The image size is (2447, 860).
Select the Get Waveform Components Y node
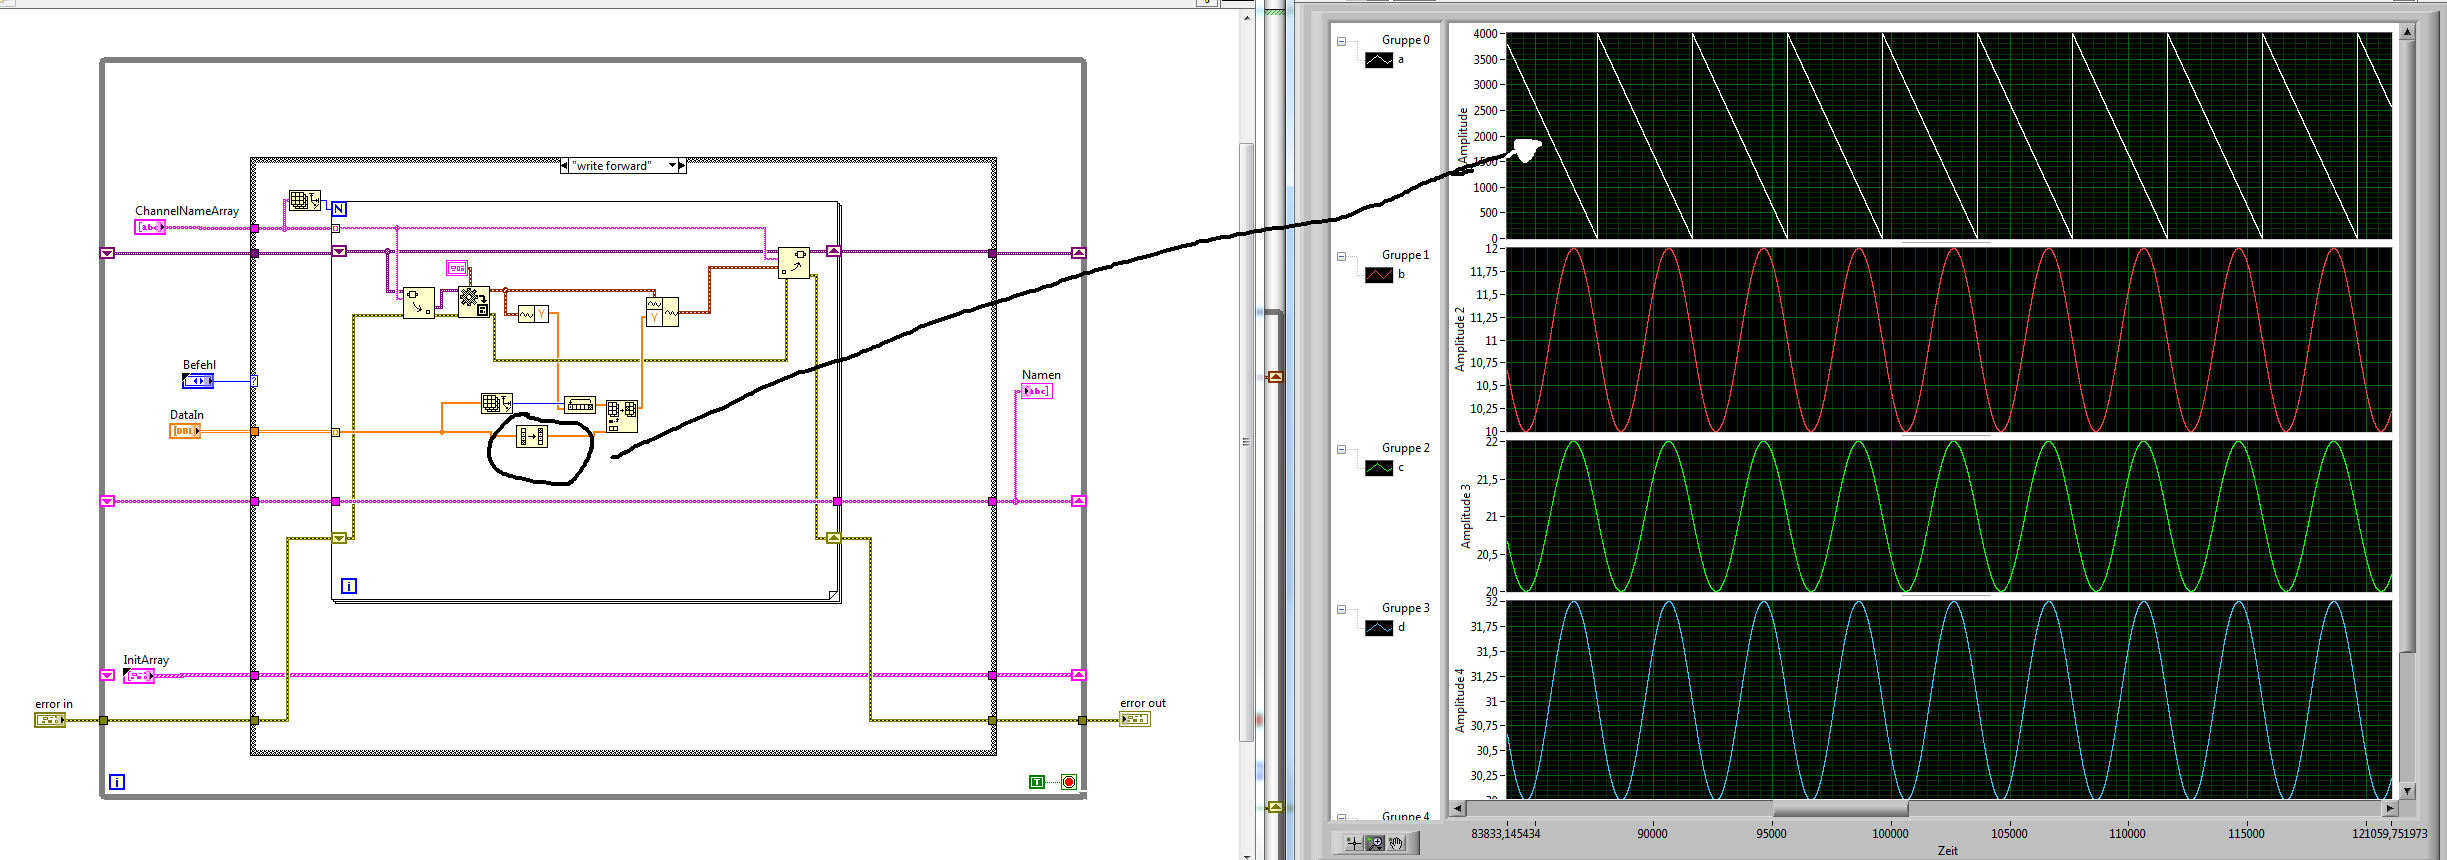pyautogui.click(x=533, y=314)
